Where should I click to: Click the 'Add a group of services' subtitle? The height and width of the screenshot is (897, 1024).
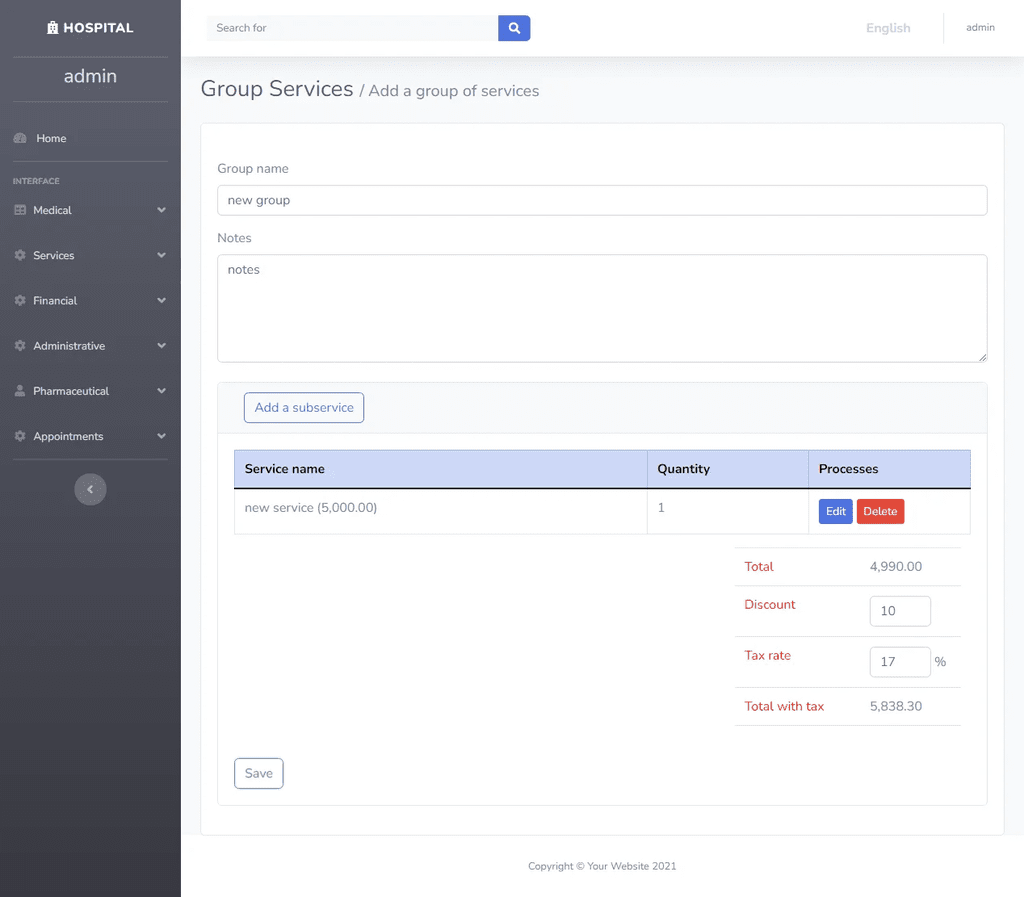[x=454, y=91]
